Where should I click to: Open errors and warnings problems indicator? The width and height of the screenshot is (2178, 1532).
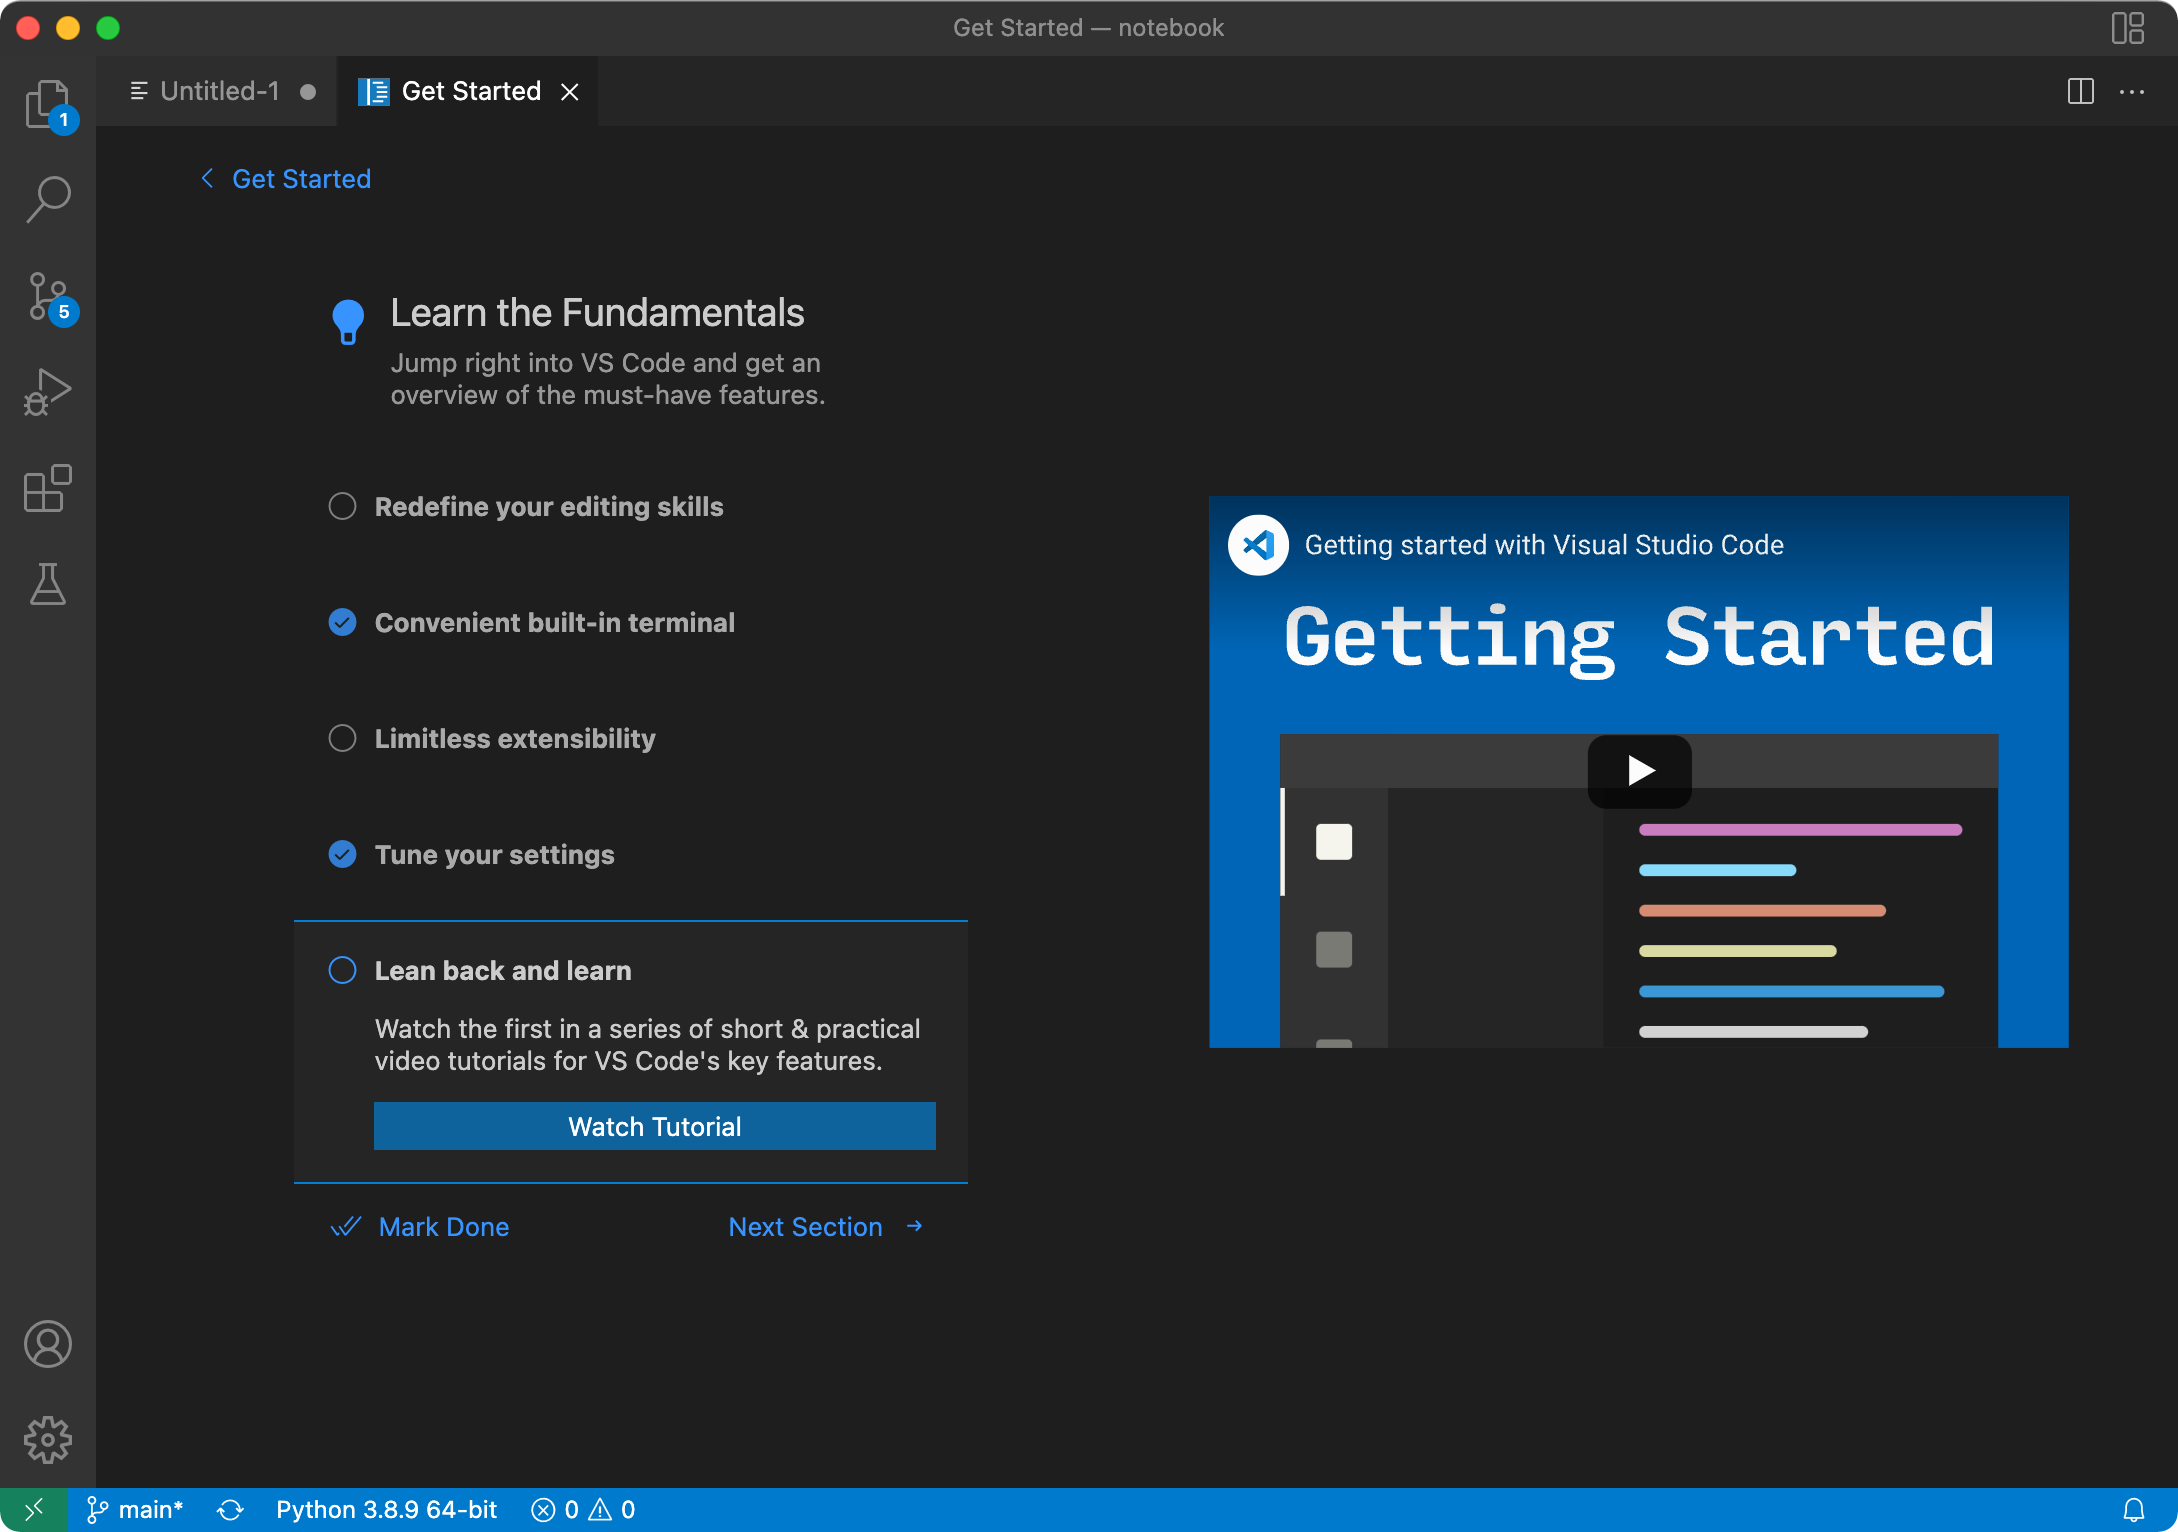click(x=583, y=1510)
